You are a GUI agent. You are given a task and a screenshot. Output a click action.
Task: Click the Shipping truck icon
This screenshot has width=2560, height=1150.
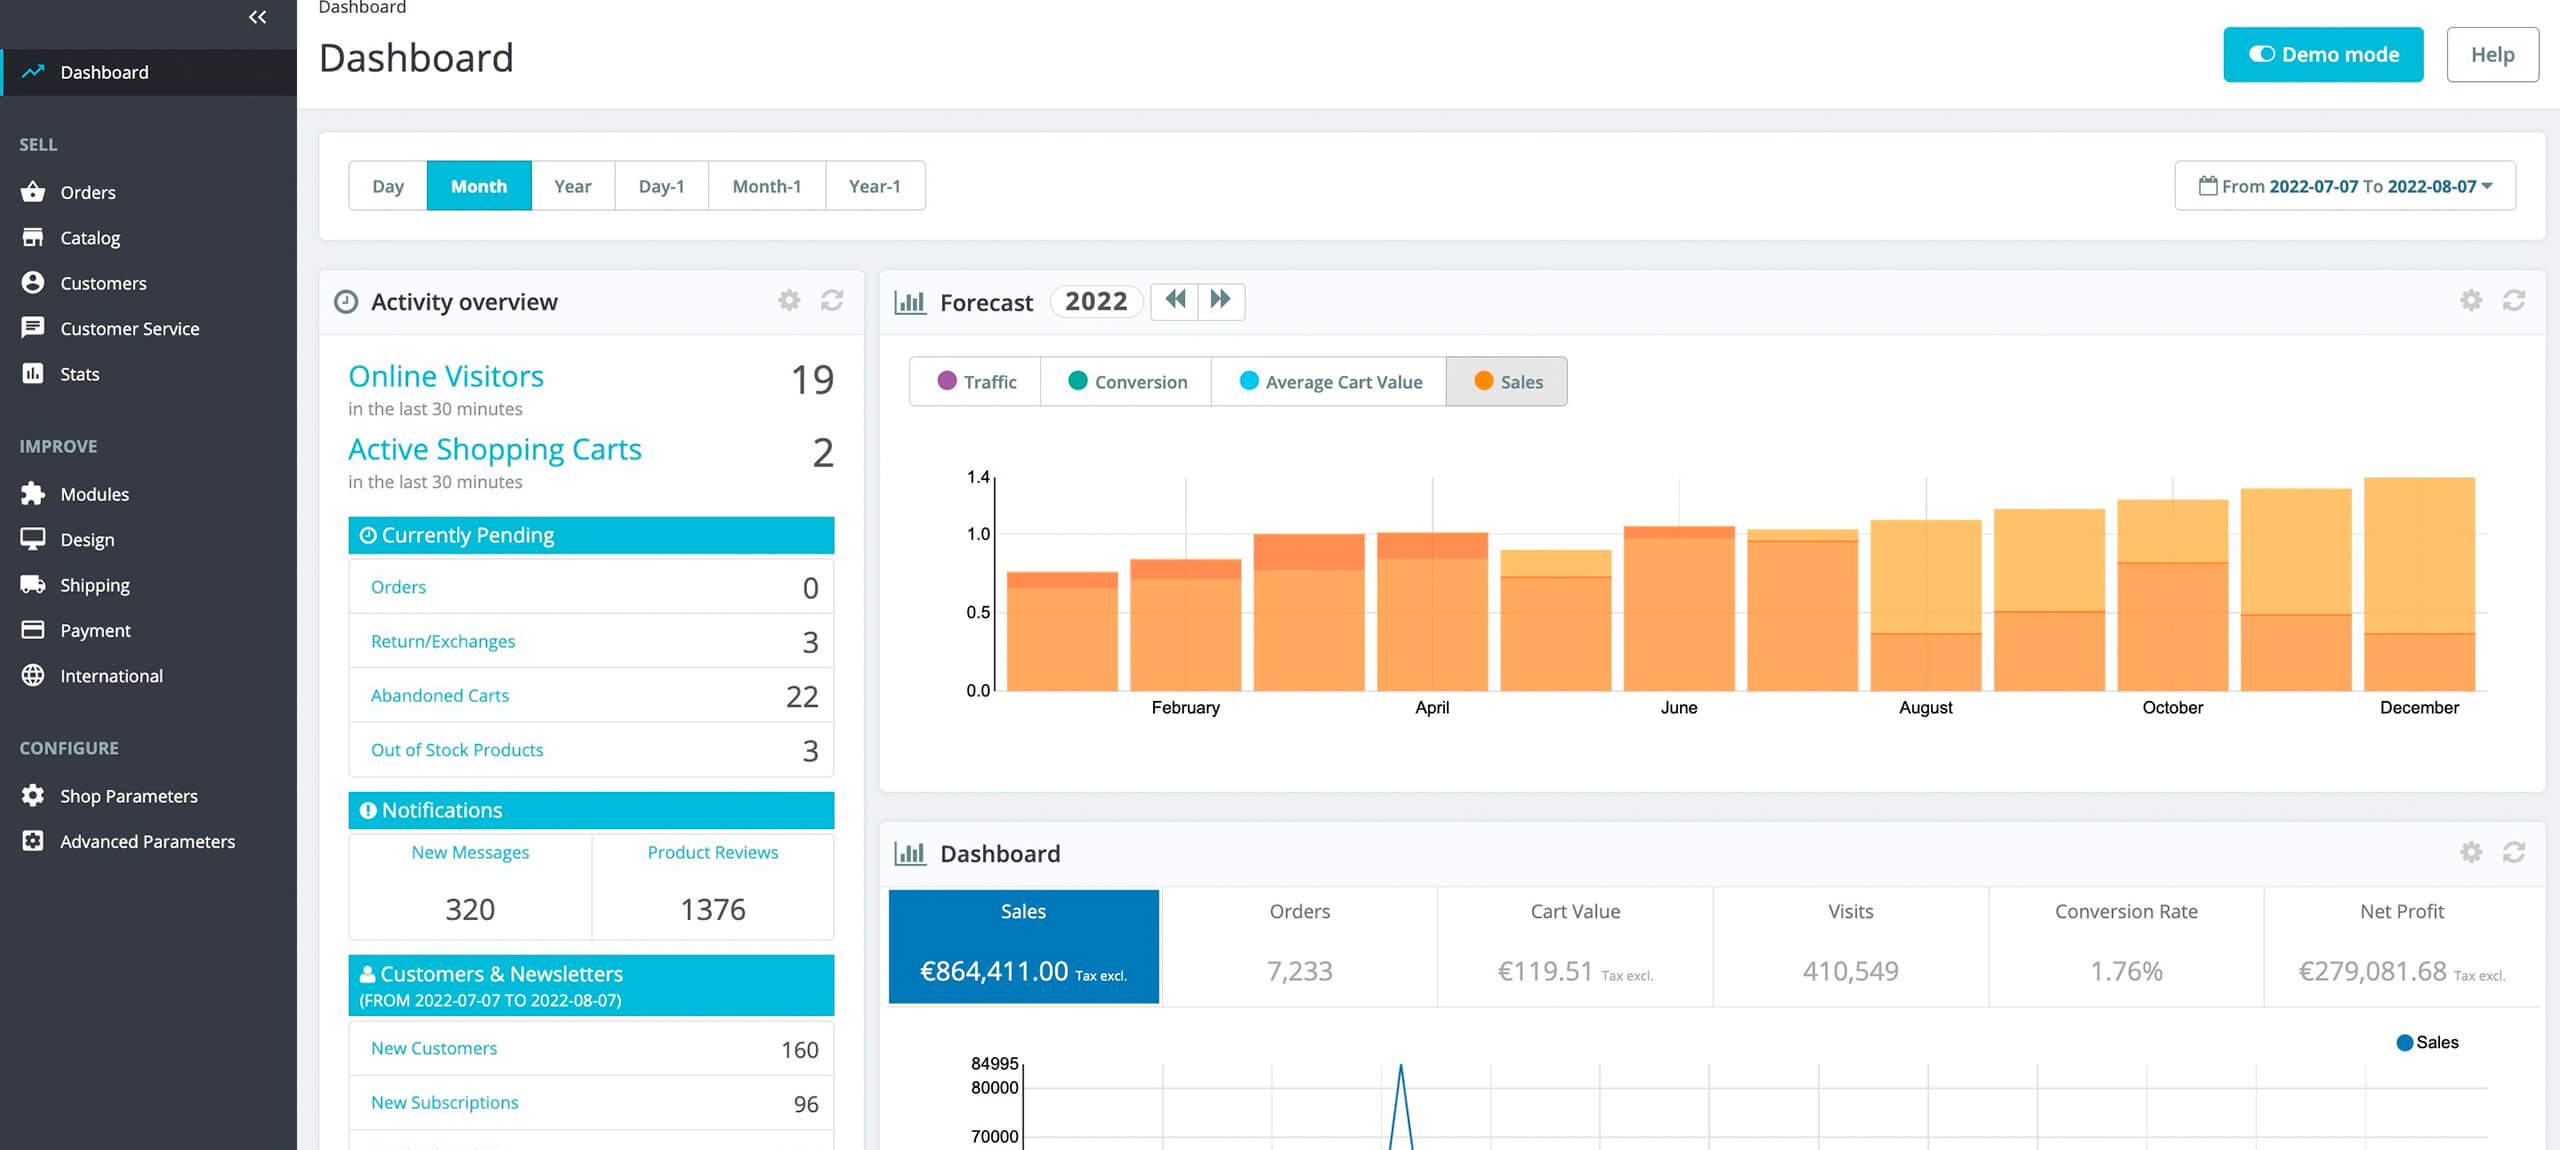click(33, 585)
